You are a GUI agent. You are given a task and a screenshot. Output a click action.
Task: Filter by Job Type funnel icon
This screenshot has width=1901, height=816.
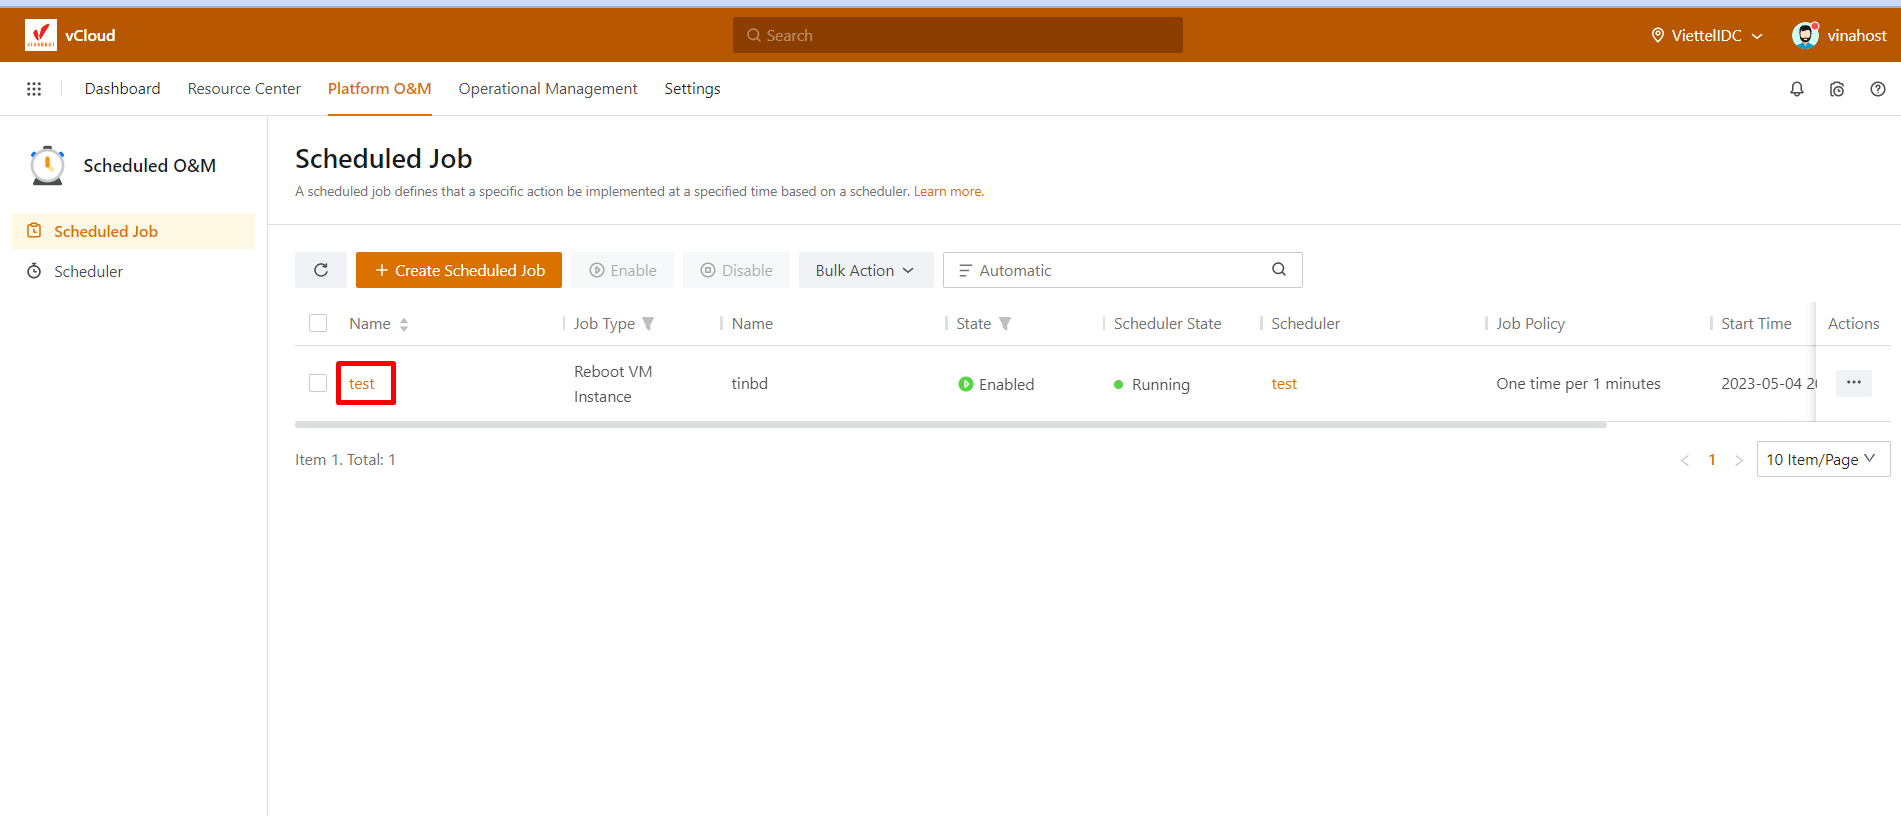(648, 324)
